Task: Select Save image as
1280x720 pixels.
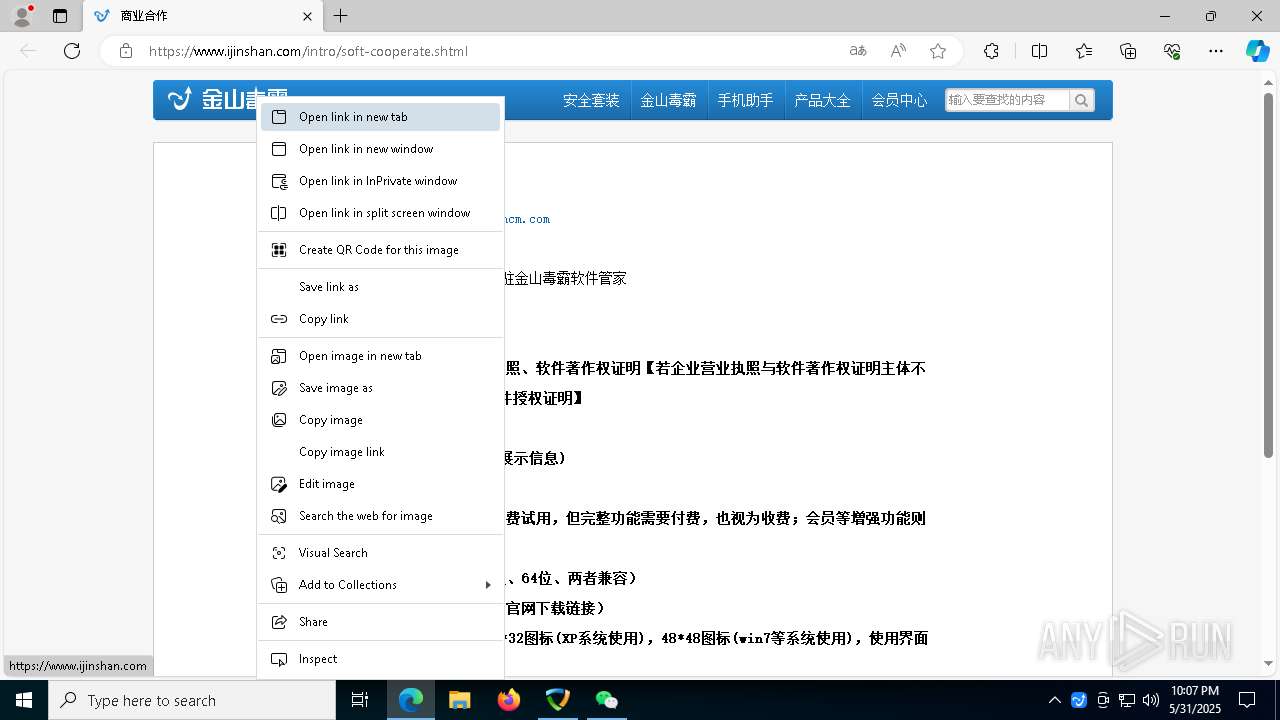Action: [380, 388]
